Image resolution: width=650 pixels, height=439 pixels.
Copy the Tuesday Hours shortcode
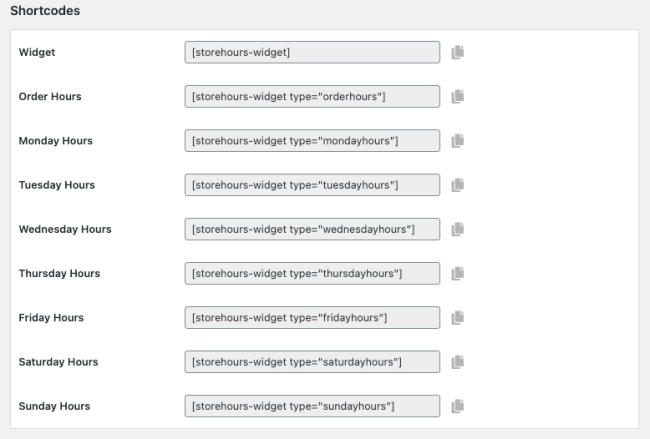pos(459,185)
